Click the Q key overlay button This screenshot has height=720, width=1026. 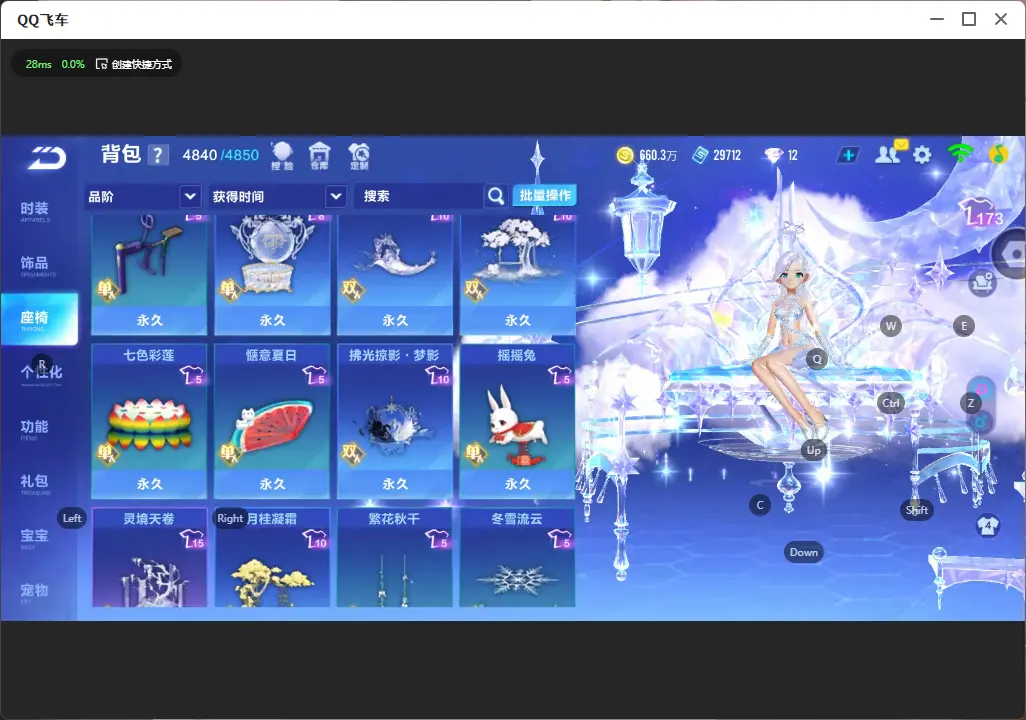click(817, 359)
